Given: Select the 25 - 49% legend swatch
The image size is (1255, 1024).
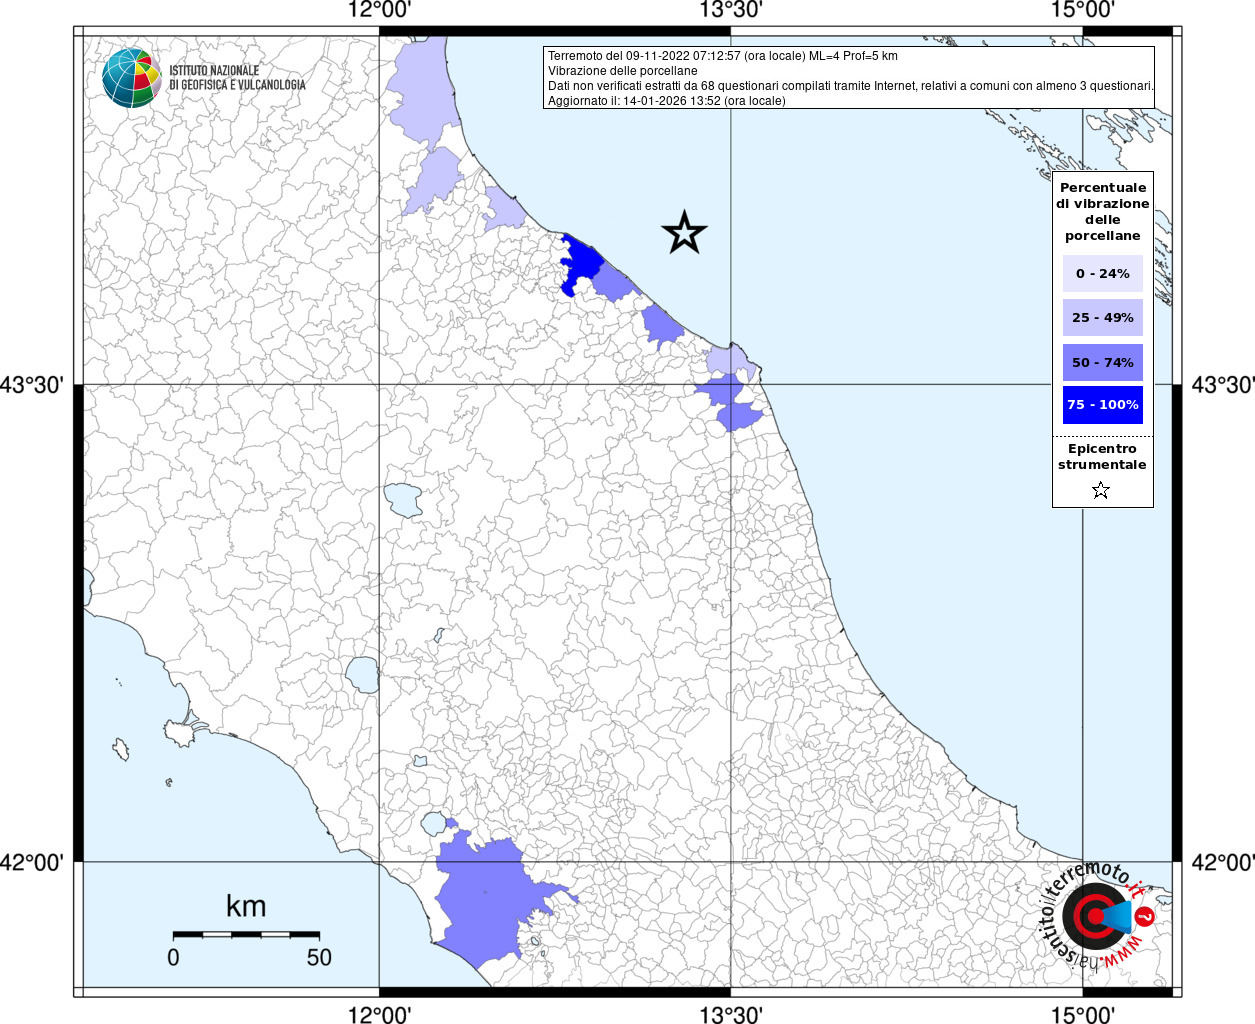Looking at the screenshot, I should tap(1102, 318).
